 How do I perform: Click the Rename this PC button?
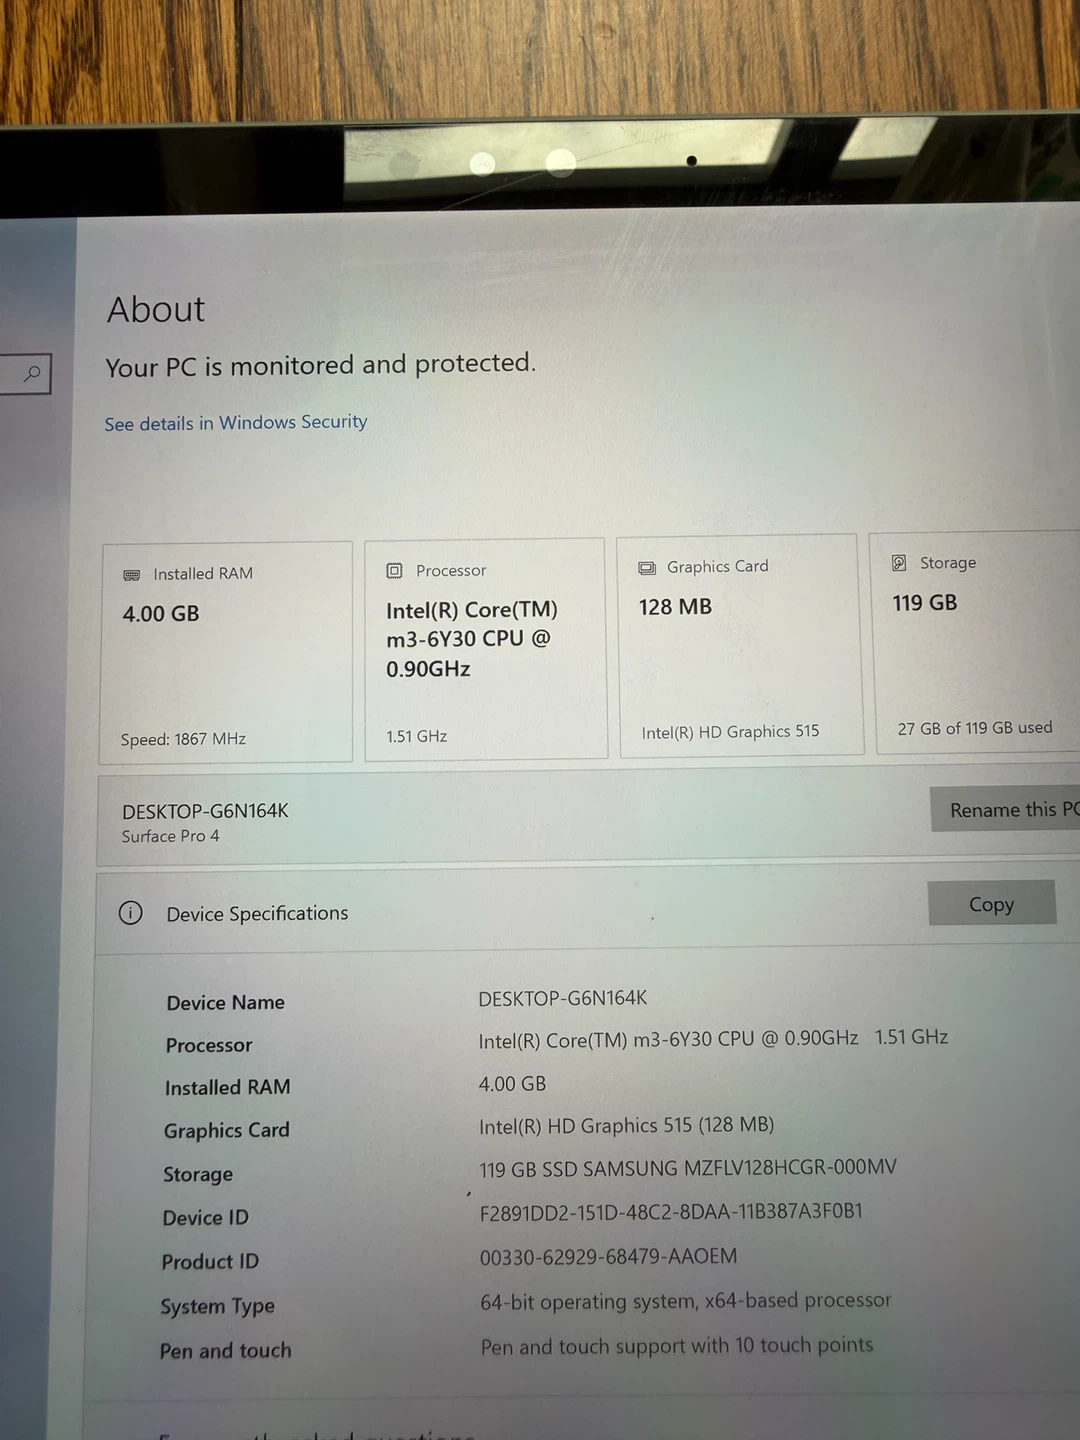point(1005,809)
